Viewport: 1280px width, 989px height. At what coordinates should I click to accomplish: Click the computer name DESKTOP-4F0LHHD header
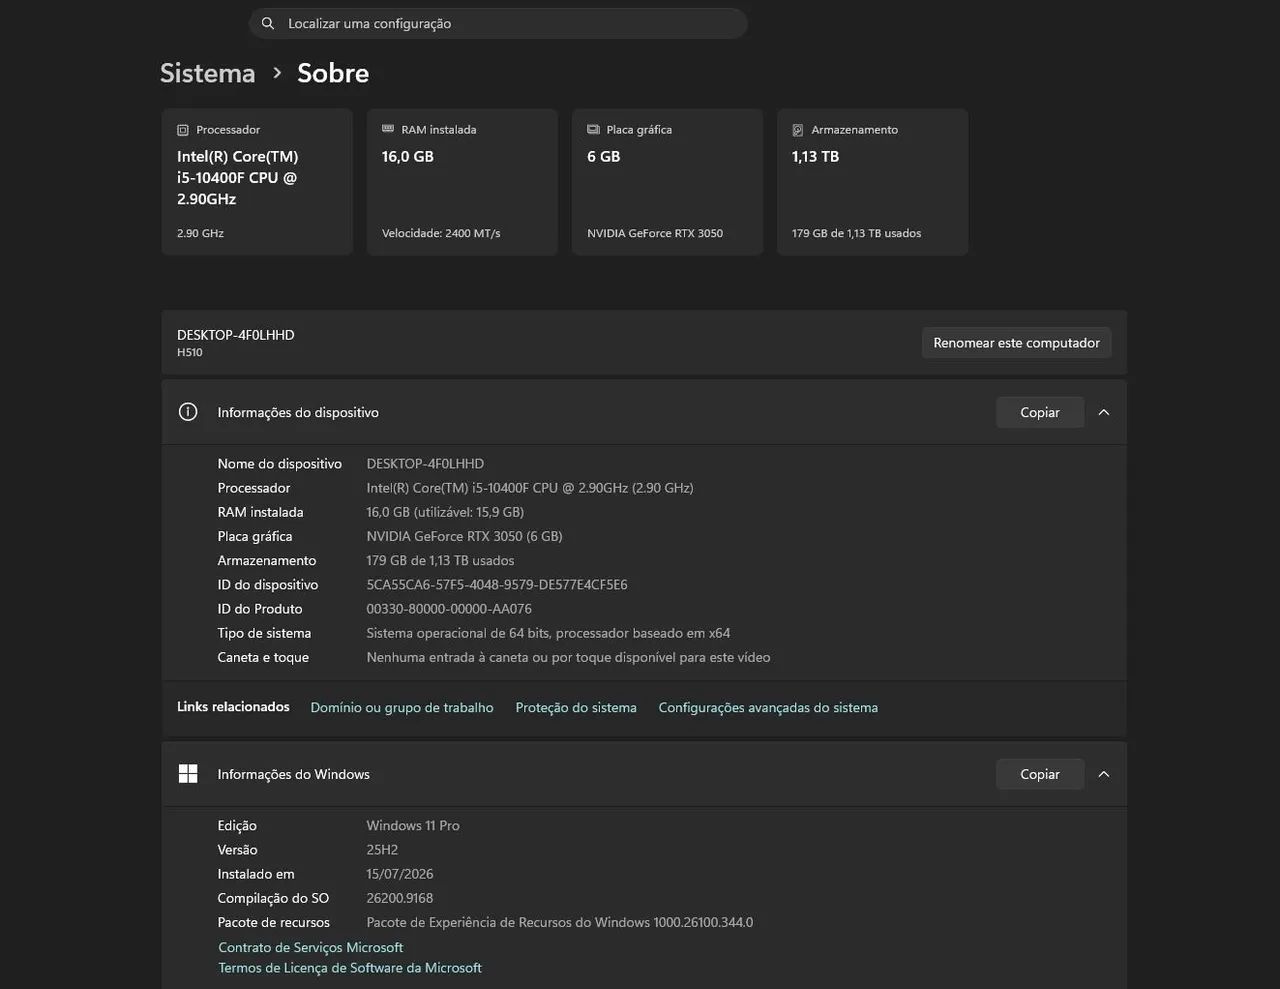[236, 335]
